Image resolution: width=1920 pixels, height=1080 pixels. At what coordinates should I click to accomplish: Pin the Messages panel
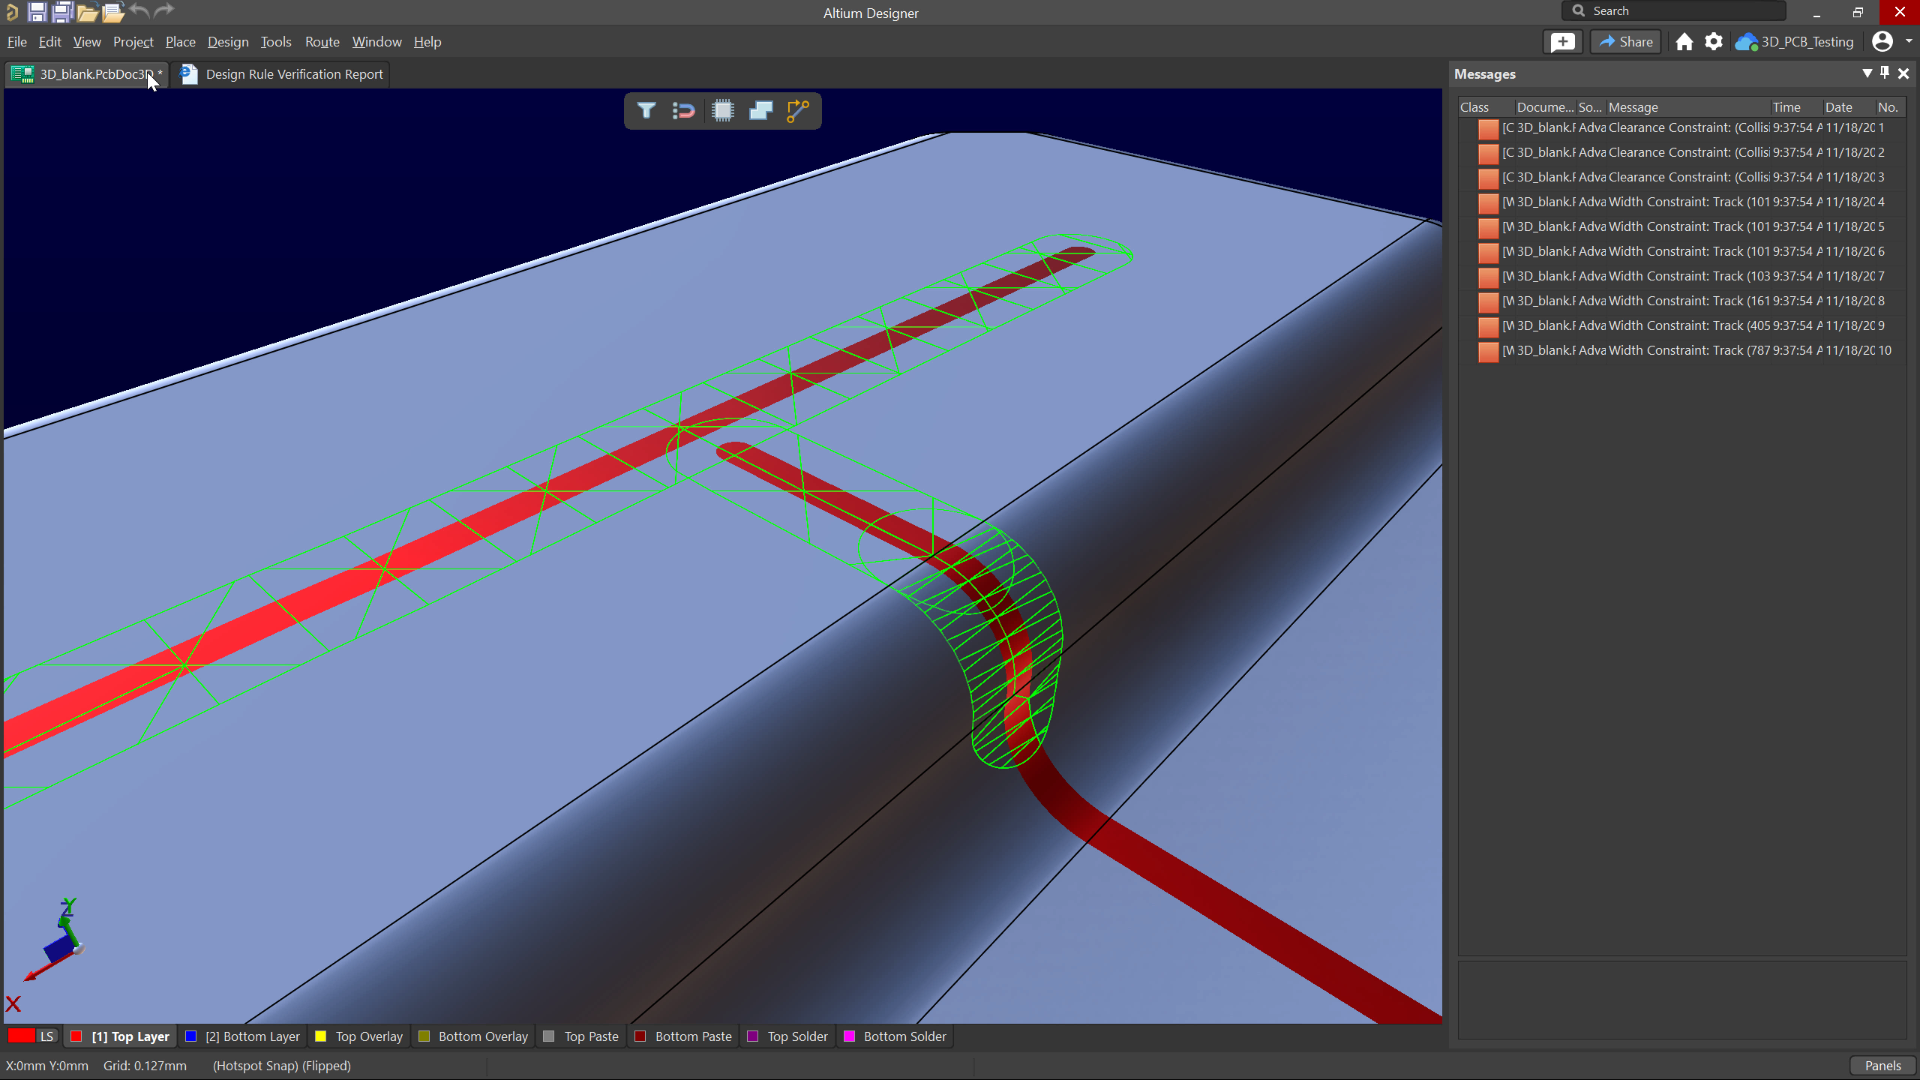pos(1885,73)
